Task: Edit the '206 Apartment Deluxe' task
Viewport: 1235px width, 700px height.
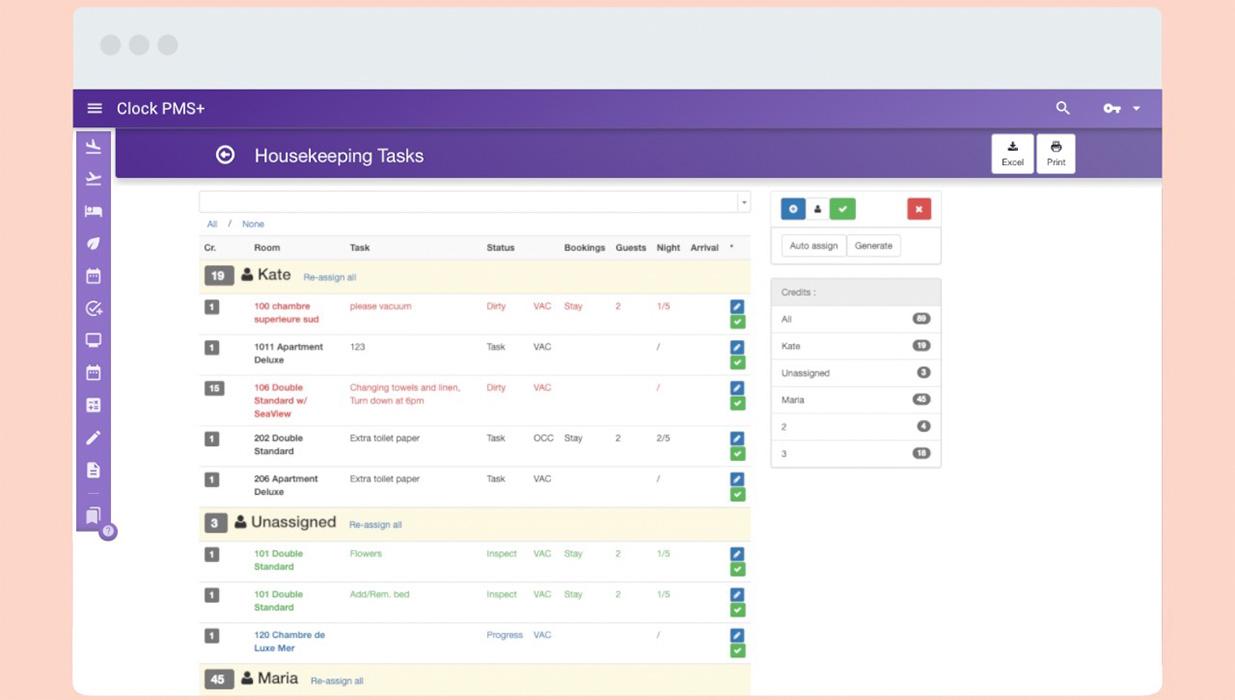Action: coord(737,479)
